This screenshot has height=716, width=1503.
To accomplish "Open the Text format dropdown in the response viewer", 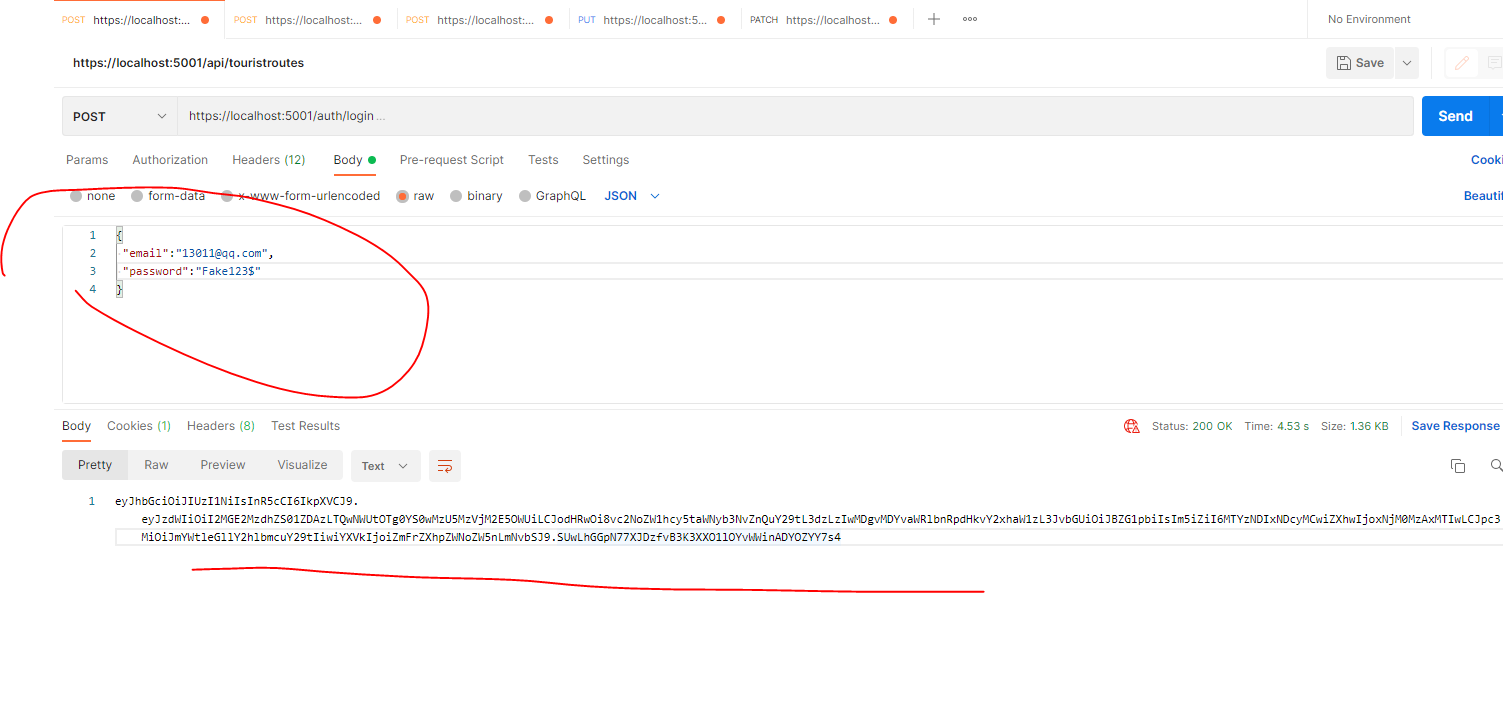I will point(385,465).
